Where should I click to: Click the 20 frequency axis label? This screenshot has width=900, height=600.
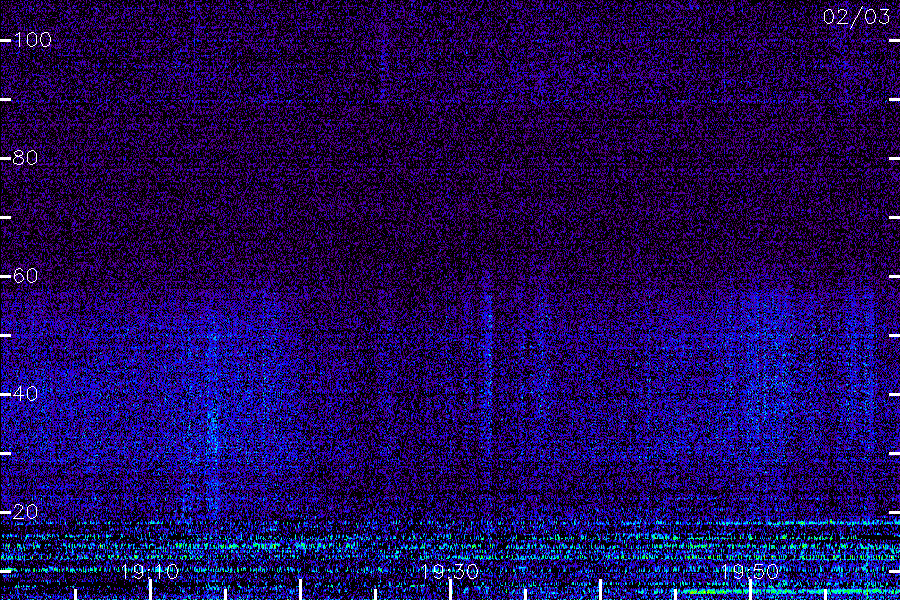pyautogui.click(x=25, y=512)
